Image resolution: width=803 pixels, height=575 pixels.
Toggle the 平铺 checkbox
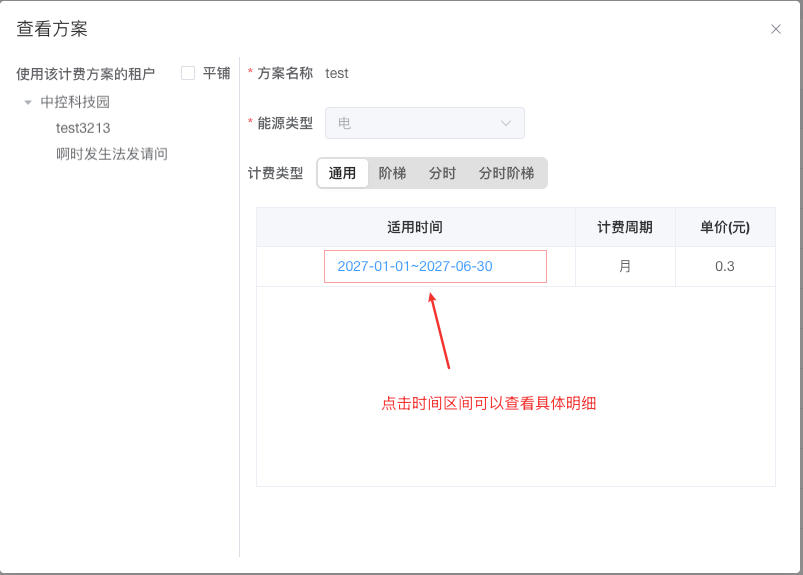tap(188, 73)
